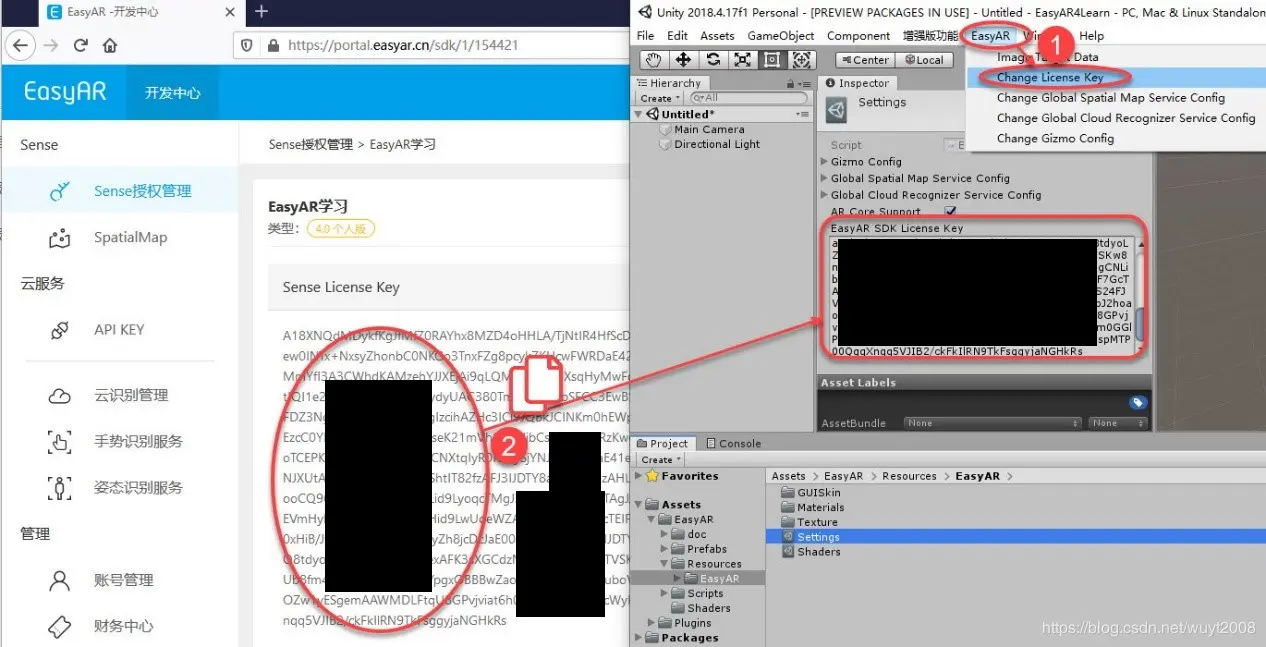This screenshot has width=1266, height=647.
Task: Choose Change Global Spatial Map Service Config
Action: pyautogui.click(x=1110, y=98)
